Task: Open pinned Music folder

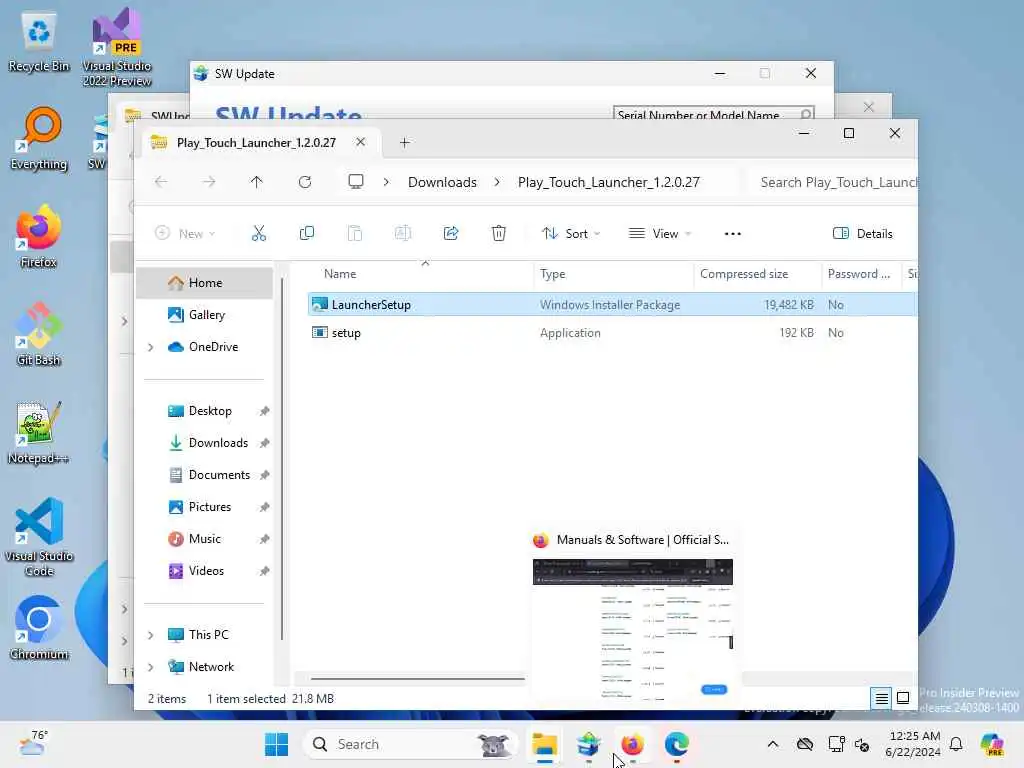Action: 204,539
